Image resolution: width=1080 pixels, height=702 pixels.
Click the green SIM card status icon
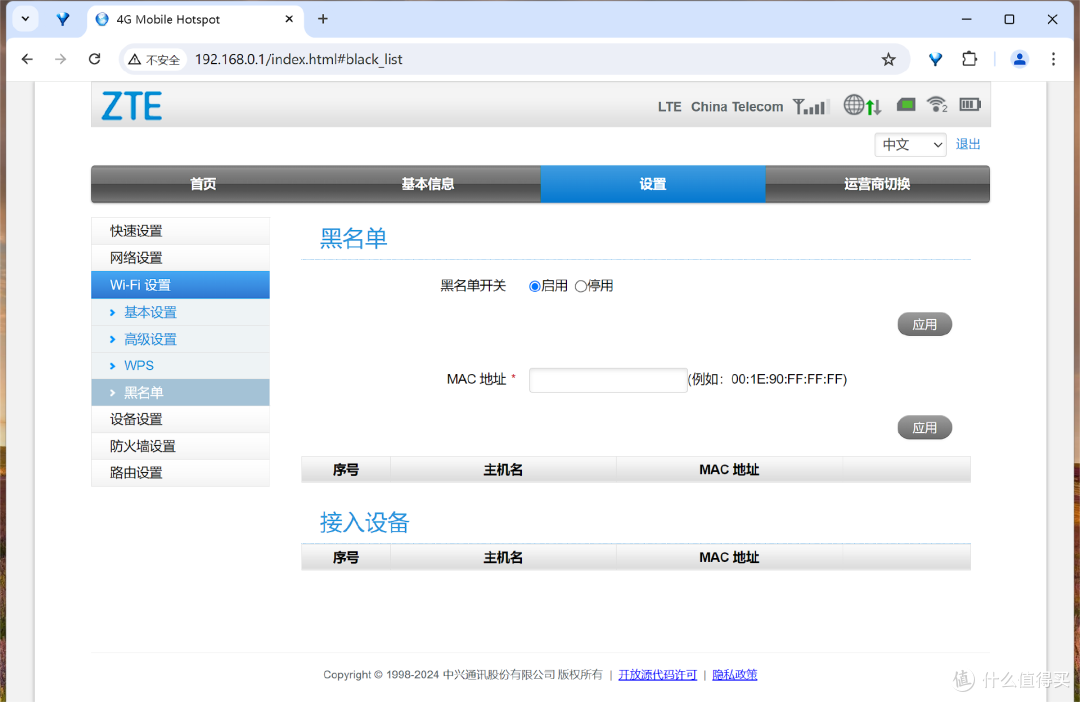(x=906, y=105)
